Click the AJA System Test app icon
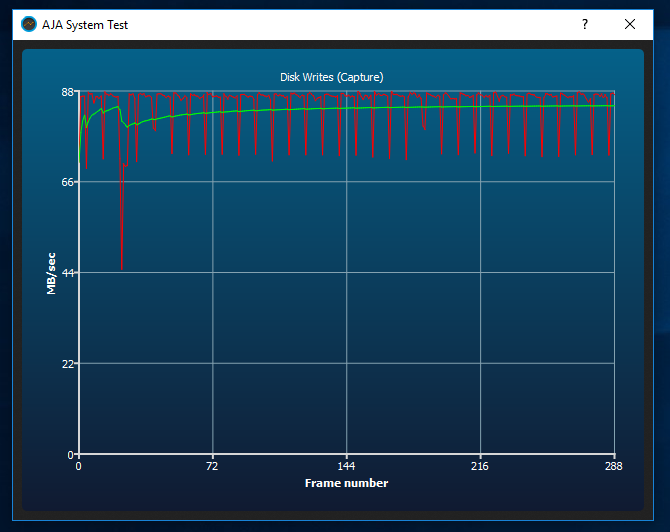This screenshot has width=670, height=532. [x=29, y=24]
